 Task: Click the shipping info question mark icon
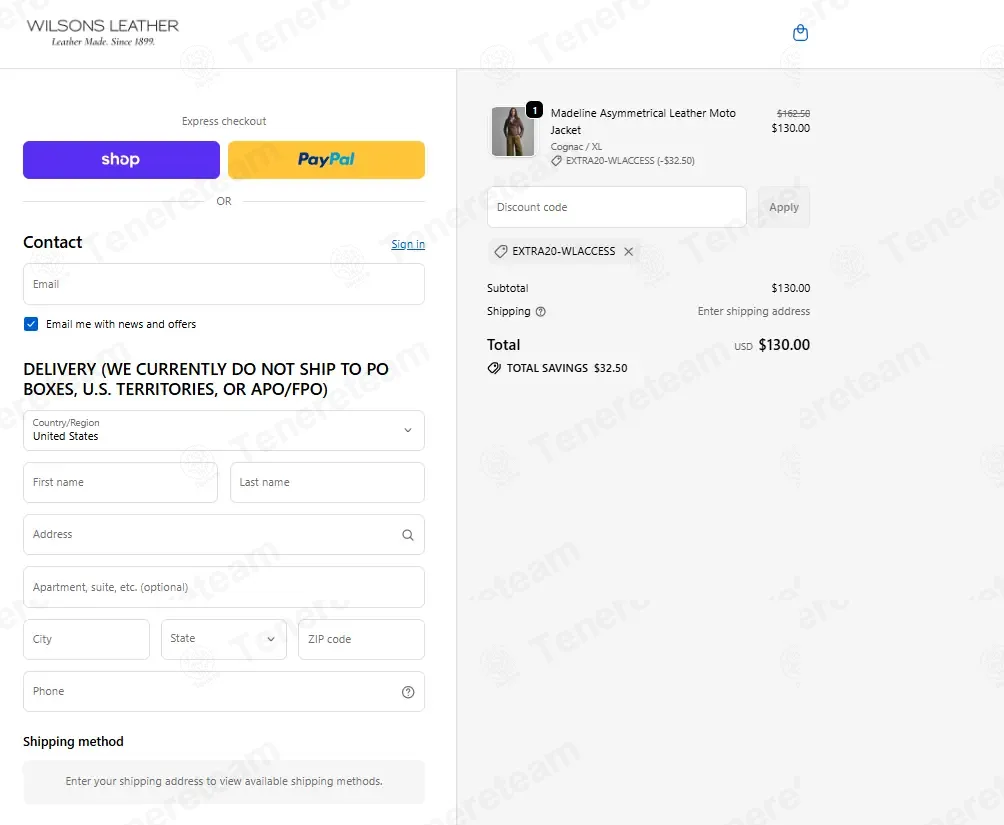pos(540,311)
